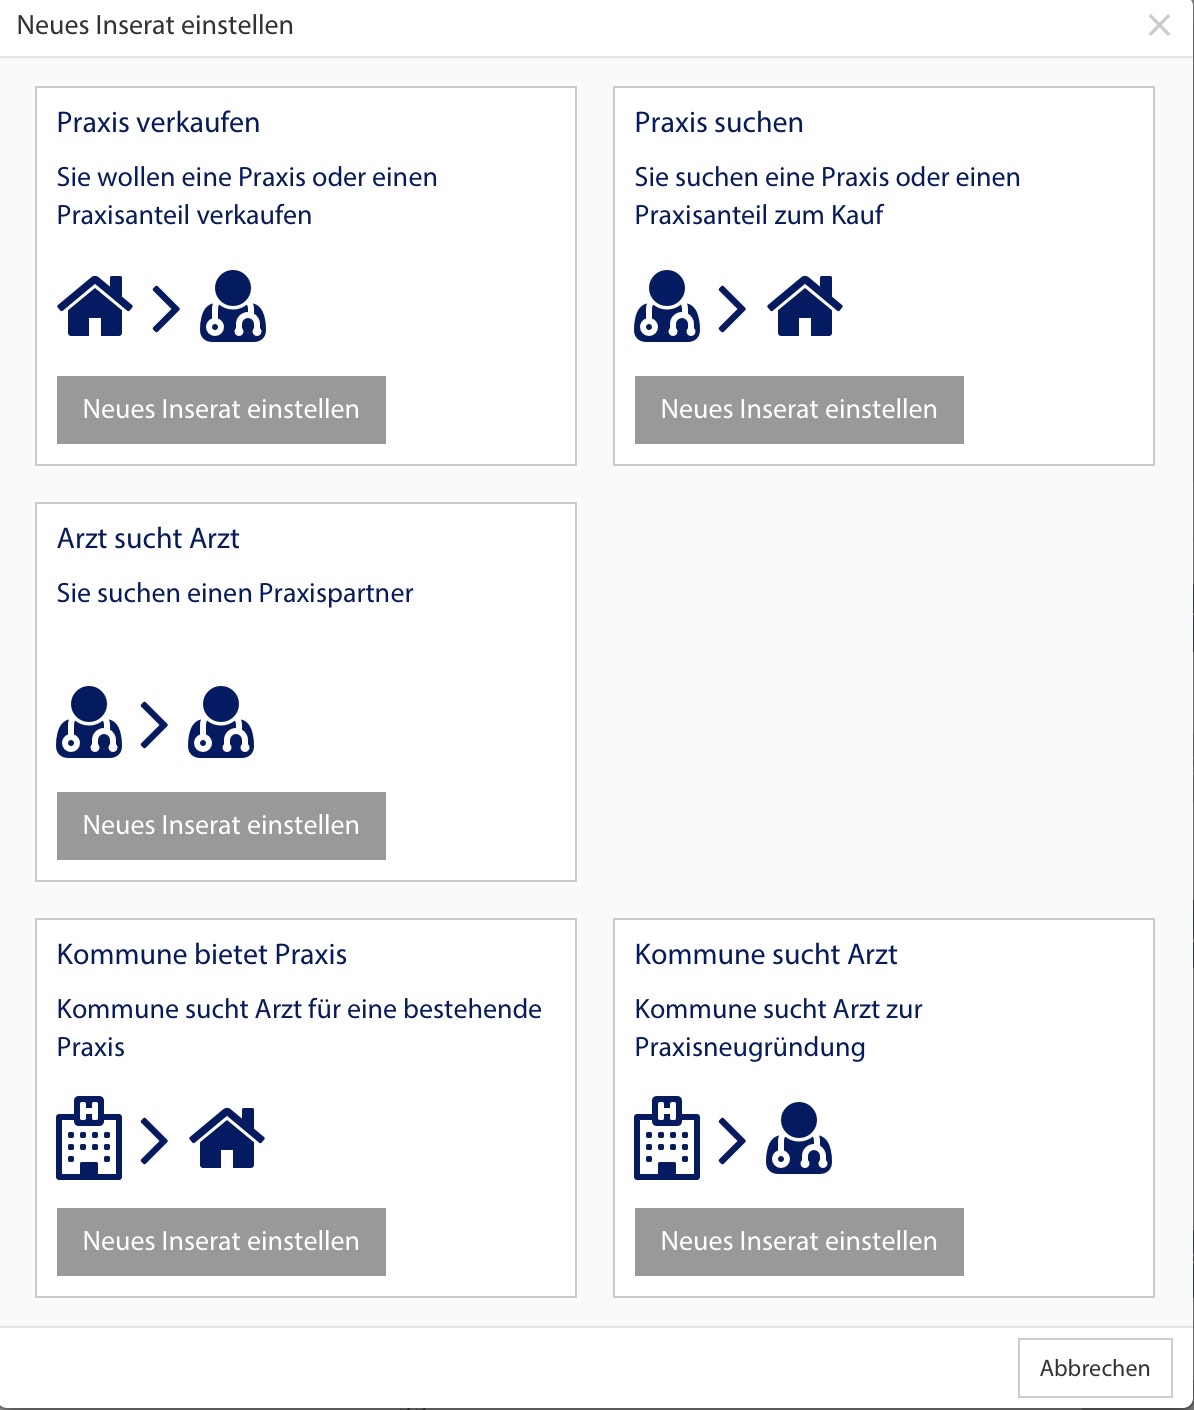Create new listing under Praxis suchen
The width and height of the screenshot is (1194, 1410).
pyautogui.click(x=799, y=410)
